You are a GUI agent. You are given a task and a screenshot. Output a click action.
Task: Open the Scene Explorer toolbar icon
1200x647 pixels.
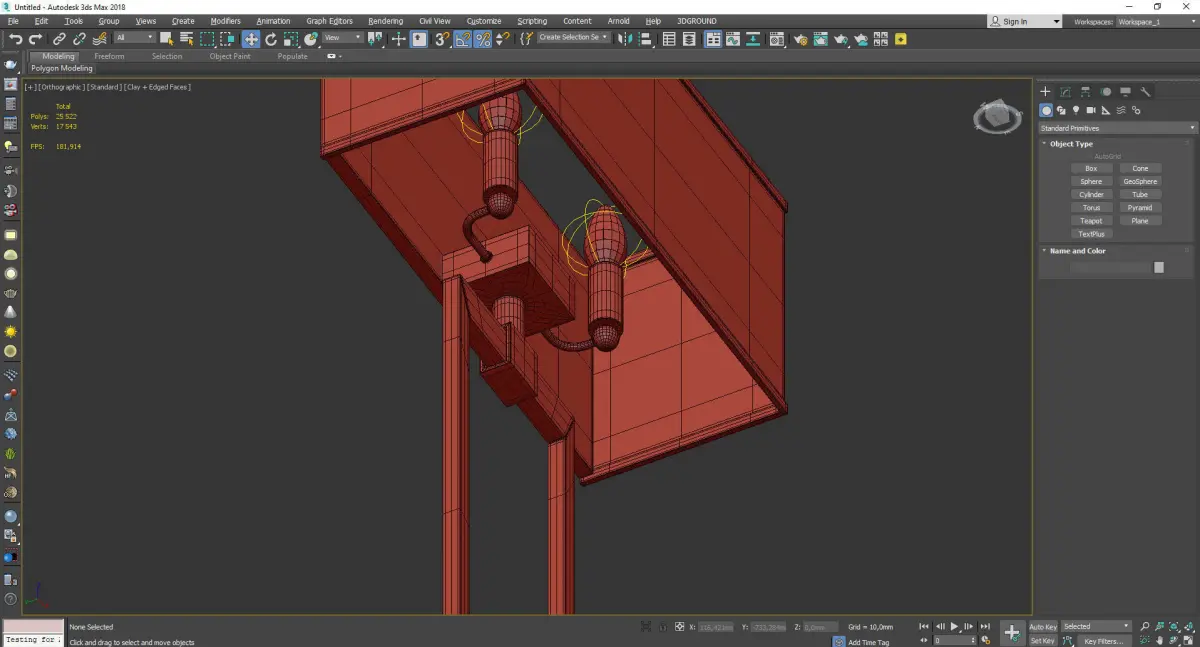(669, 39)
